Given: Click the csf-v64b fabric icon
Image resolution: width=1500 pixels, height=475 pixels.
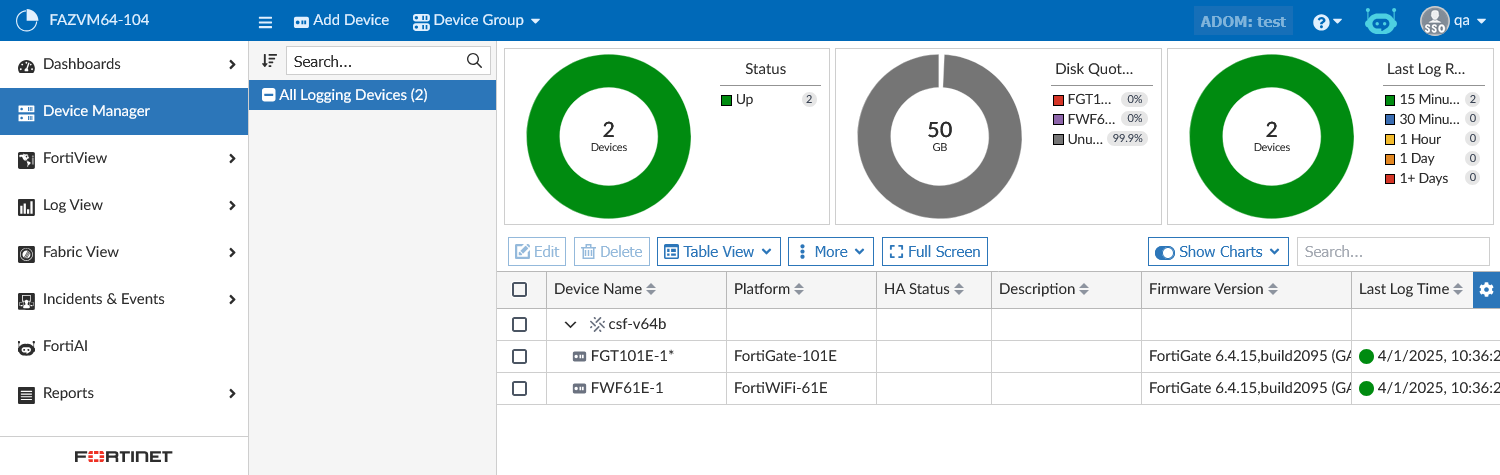Looking at the screenshot, I should pos(597,324).
